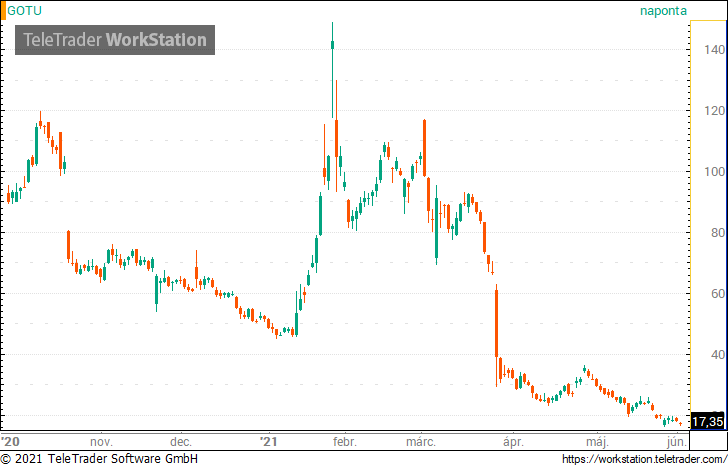Click the 'naponta' interval label
Viewport: 728px width, 467px height.
point(663,11)
